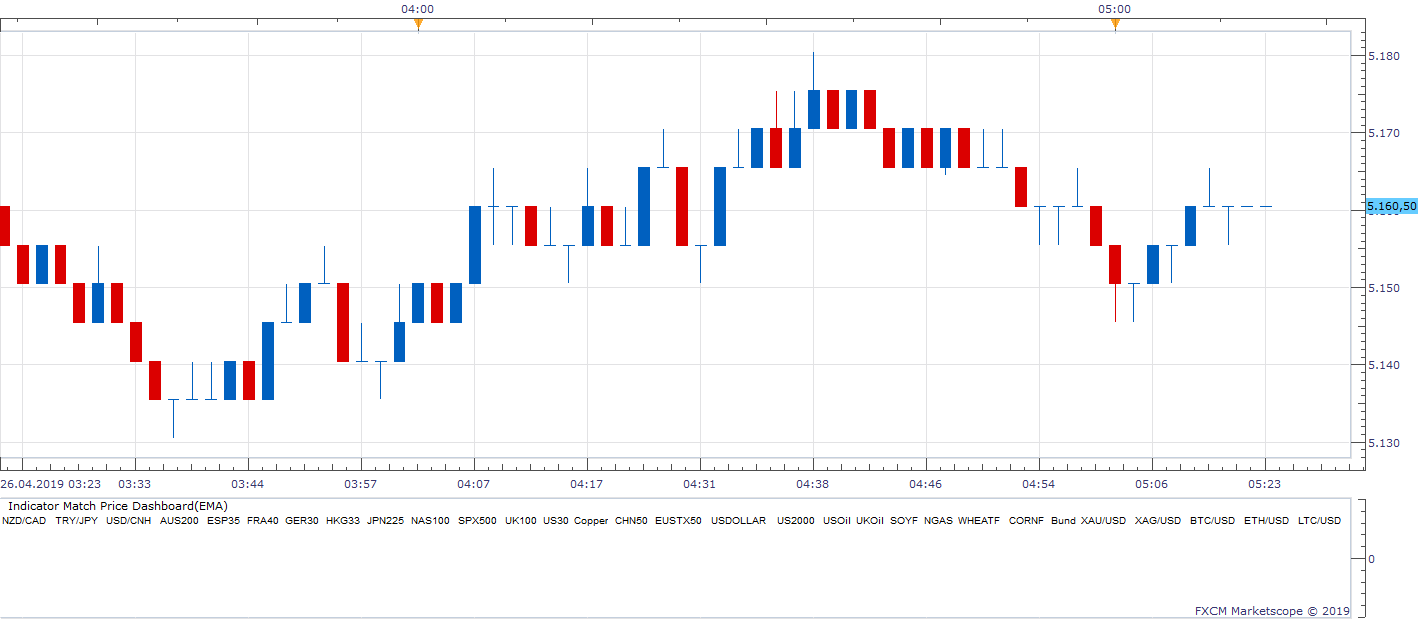Select BTC/USD in the dashboard
1423x619 pixels.
point(1212,521)
